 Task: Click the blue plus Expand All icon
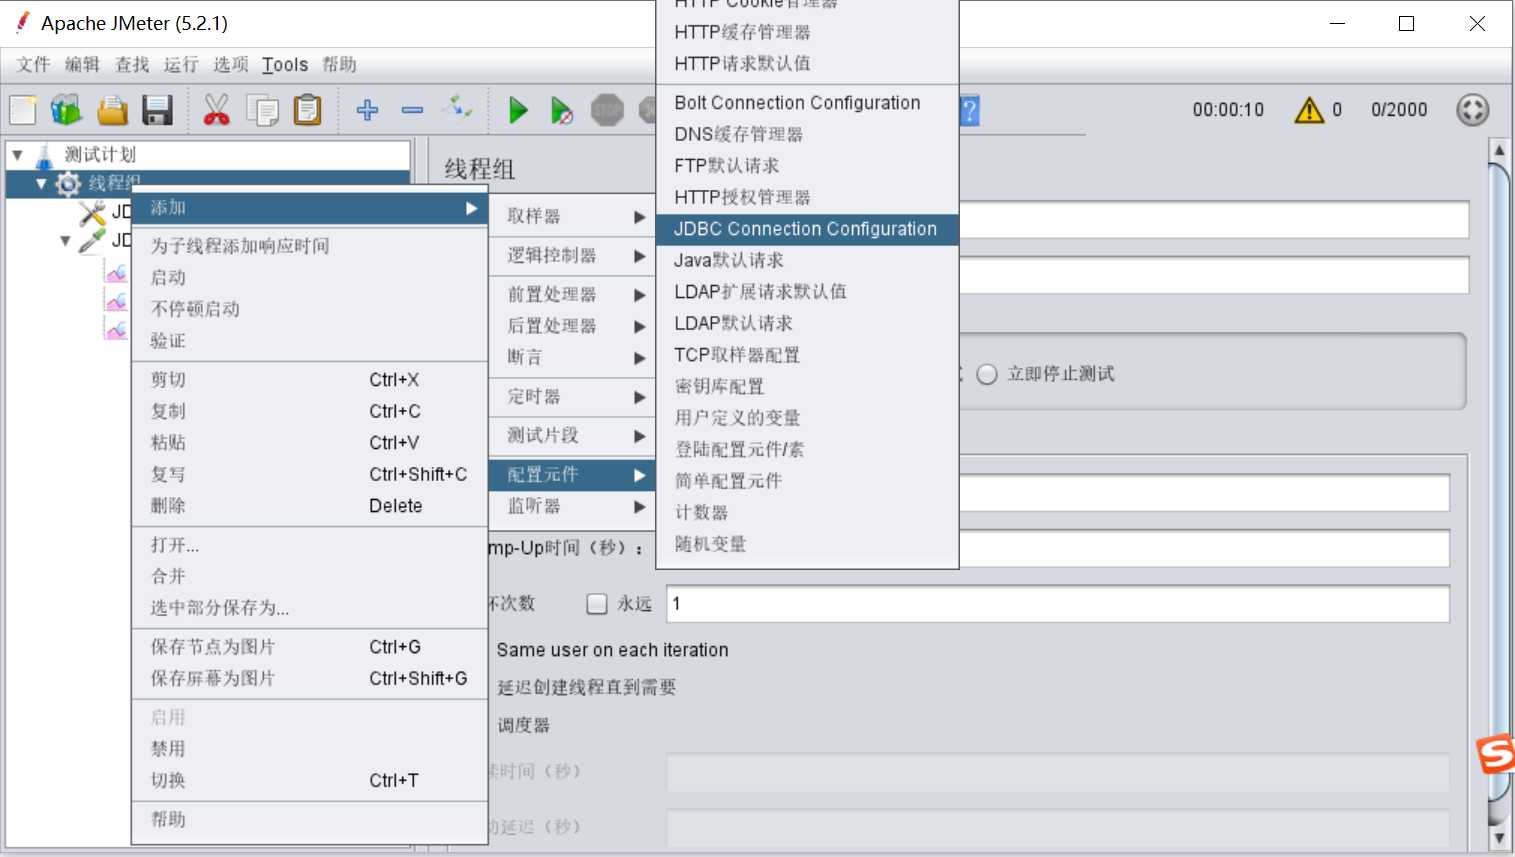coord(368,110)
